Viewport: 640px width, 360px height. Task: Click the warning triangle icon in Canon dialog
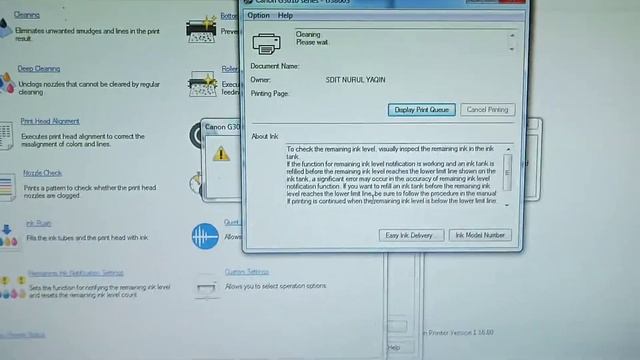(221, 154)
